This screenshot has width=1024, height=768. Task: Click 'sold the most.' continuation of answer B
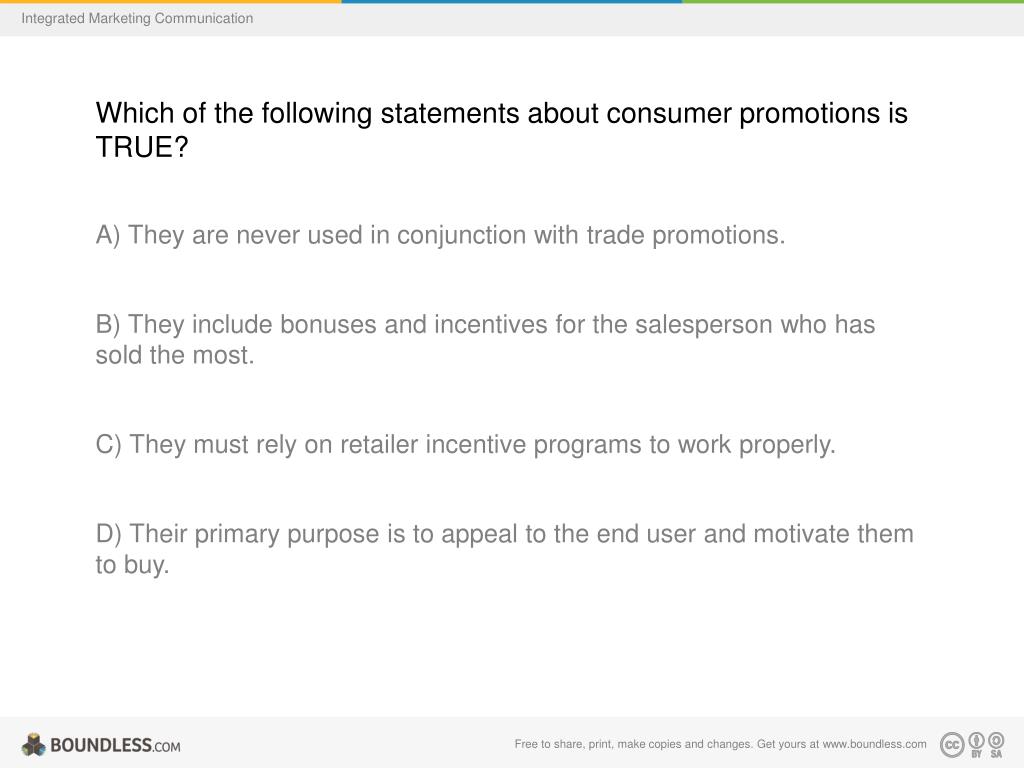tap(175, 355)
